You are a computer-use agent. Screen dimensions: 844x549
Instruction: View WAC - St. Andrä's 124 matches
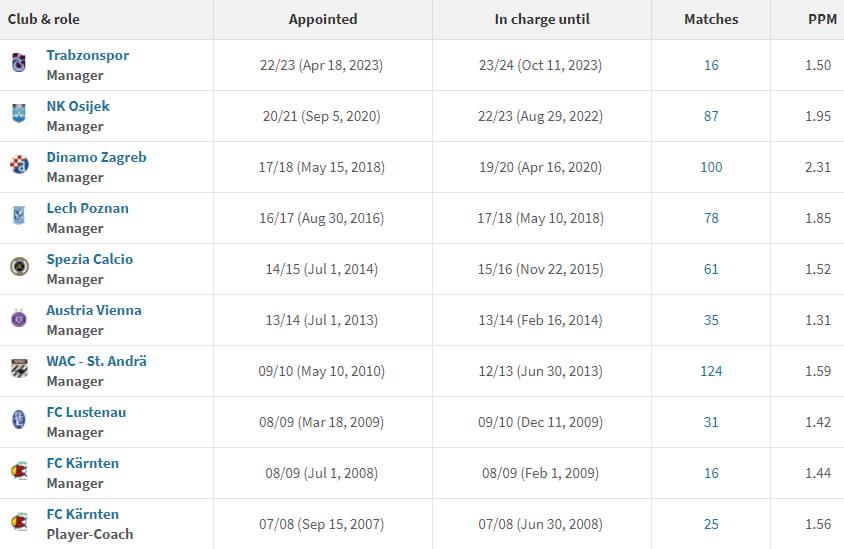coord(711,371)
